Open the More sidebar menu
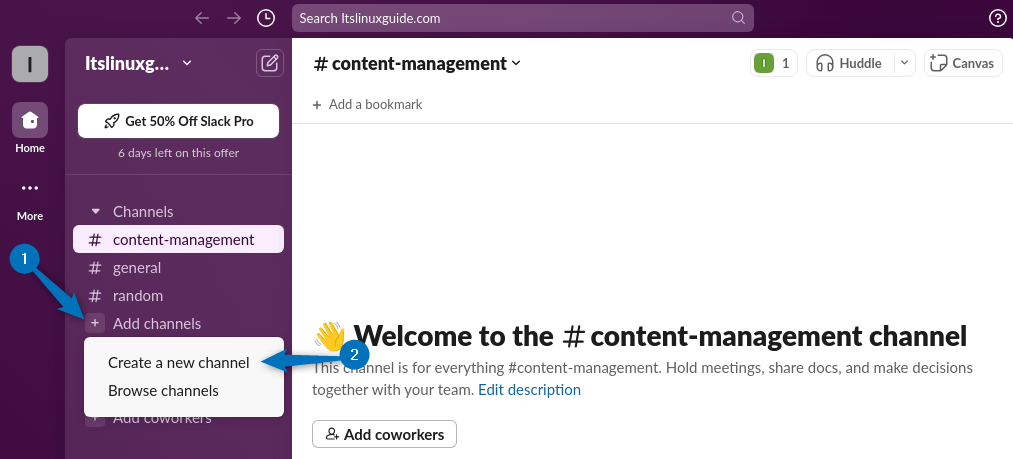The height and width of the screenshot is (459, 1013). [x=30, y=188]
